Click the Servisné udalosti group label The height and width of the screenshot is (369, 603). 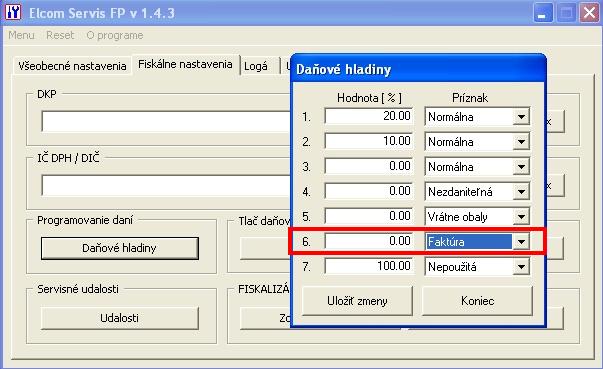(78, 289)
